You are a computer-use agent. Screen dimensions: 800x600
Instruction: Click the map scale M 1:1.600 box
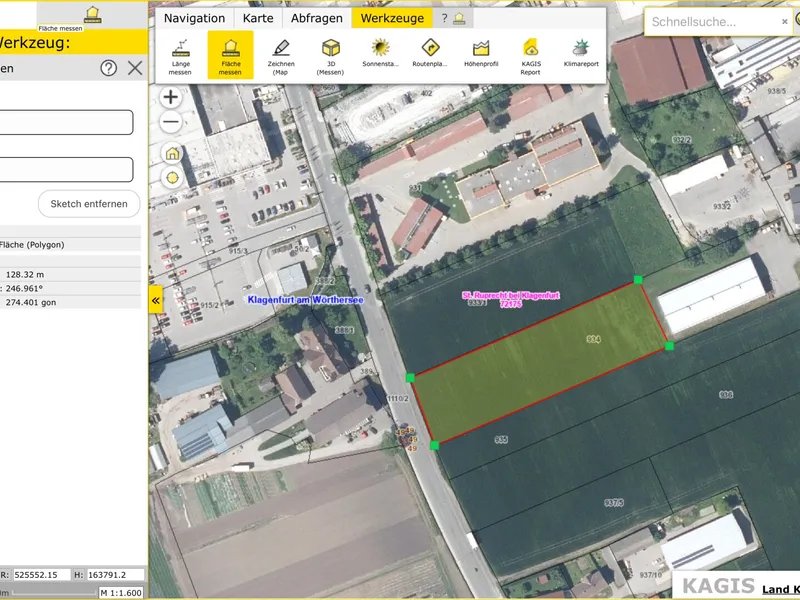coord(122,592)
